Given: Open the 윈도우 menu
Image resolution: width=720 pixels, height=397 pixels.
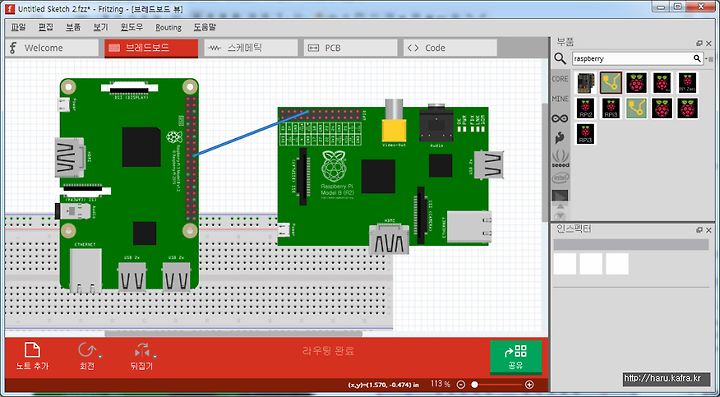Looking at the screenshot, I should point(132,27).
